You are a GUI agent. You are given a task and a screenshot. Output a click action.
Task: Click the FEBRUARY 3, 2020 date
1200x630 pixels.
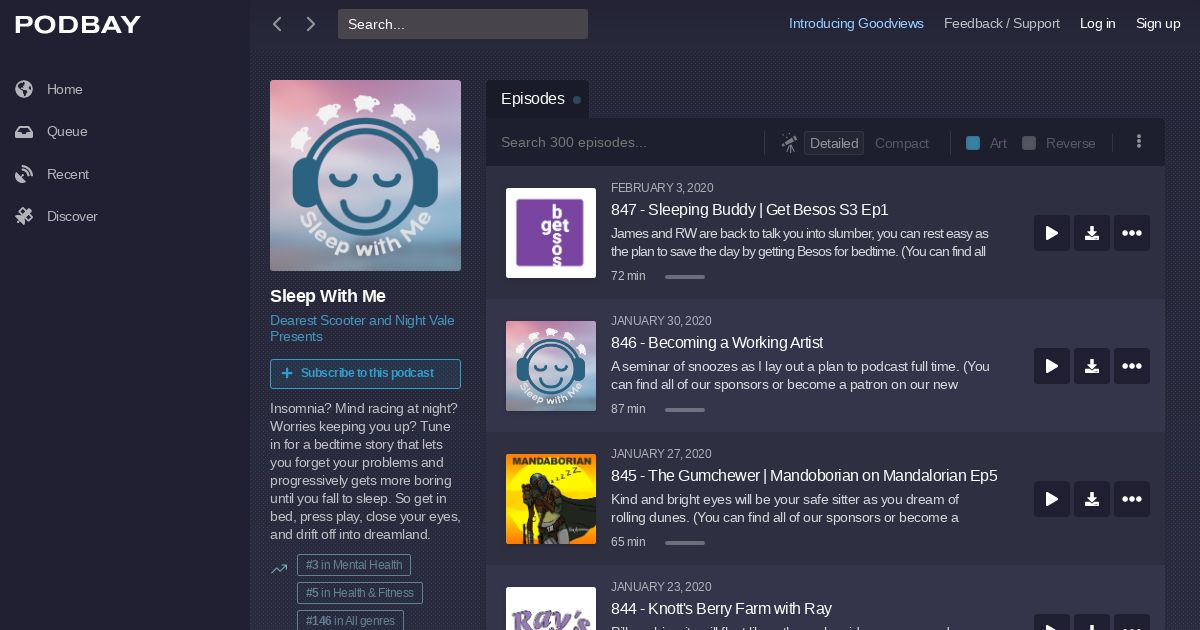tap(662, 188)
